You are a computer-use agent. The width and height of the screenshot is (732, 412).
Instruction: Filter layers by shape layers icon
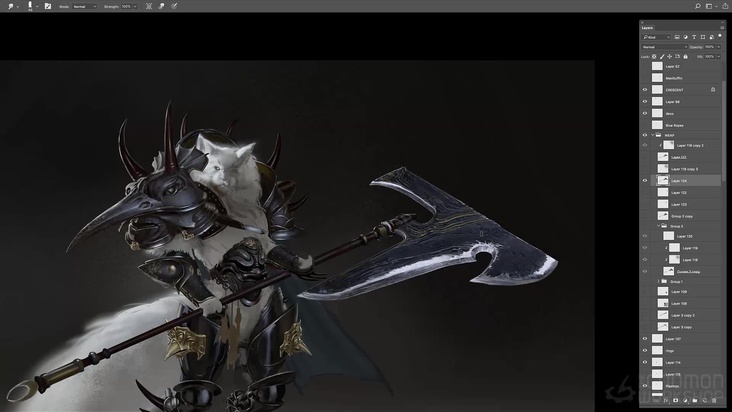[703, 37]
